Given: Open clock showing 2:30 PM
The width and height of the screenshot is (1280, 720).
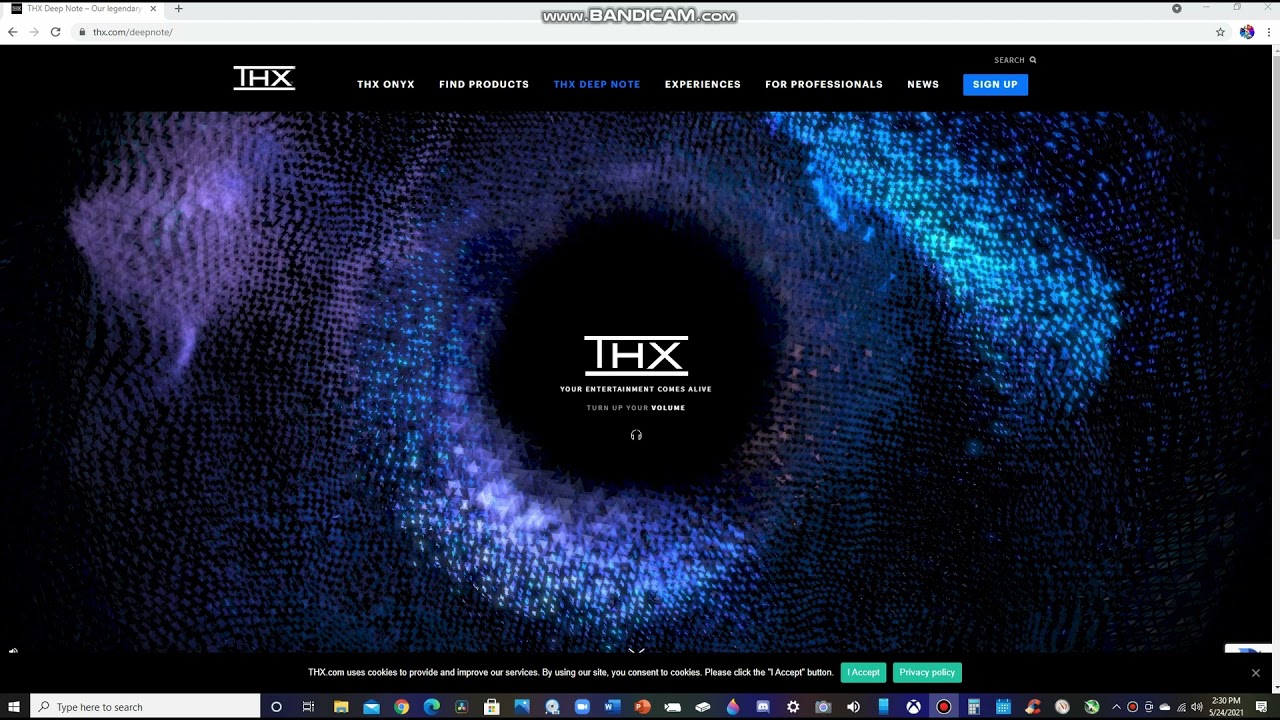Looking at the screenshot, I should coord(1226,707).
